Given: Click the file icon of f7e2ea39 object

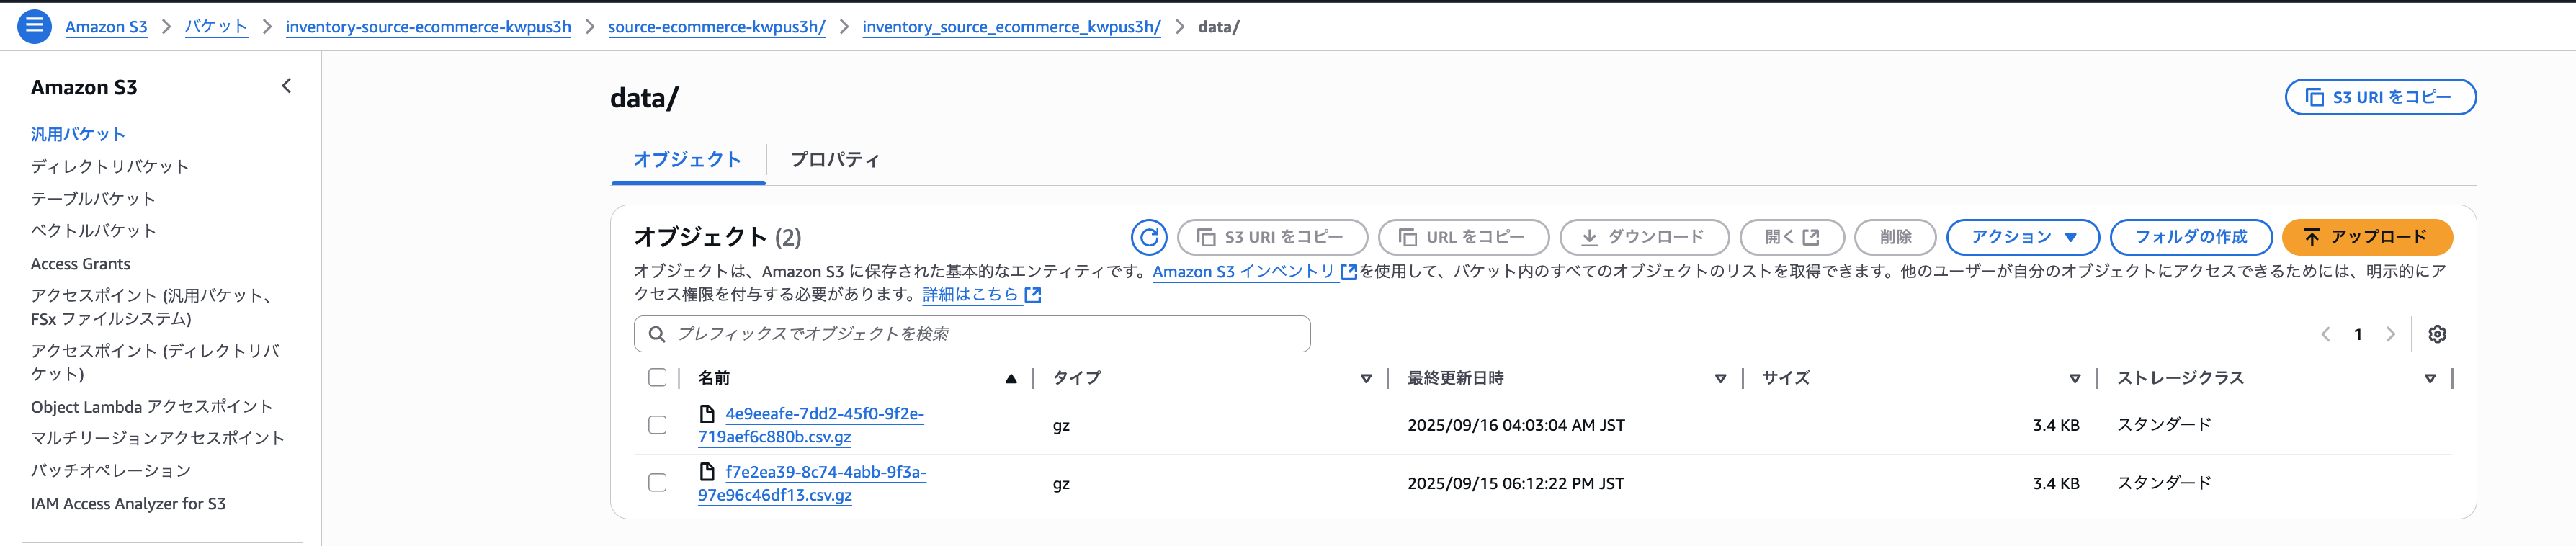Looking at the screenshot, I should click(x=707, y=472).
